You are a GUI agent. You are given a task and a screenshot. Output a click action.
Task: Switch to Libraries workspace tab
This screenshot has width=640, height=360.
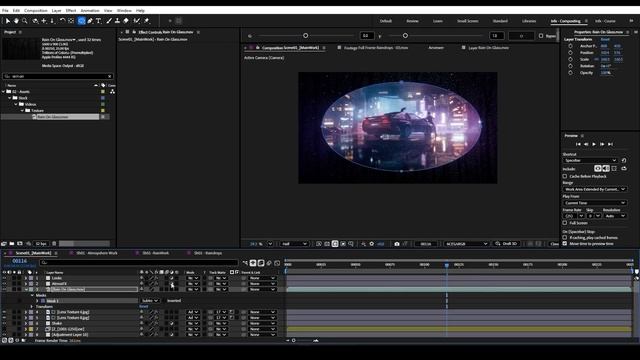click(529, 21)
